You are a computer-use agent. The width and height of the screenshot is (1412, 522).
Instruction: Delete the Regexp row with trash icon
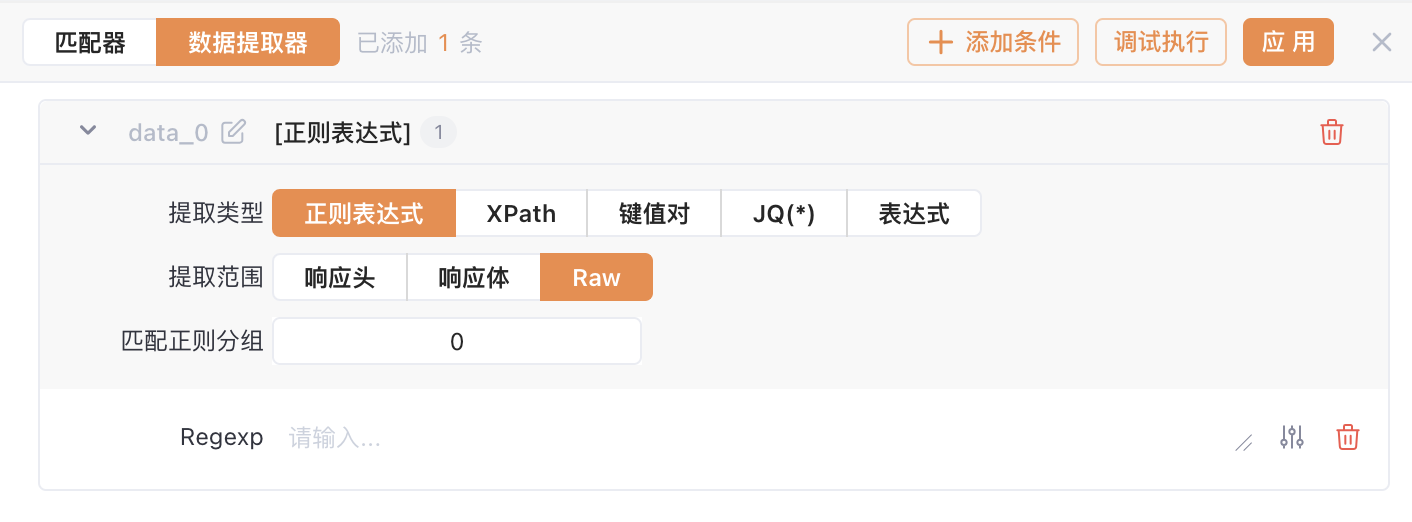[1348, 437]
